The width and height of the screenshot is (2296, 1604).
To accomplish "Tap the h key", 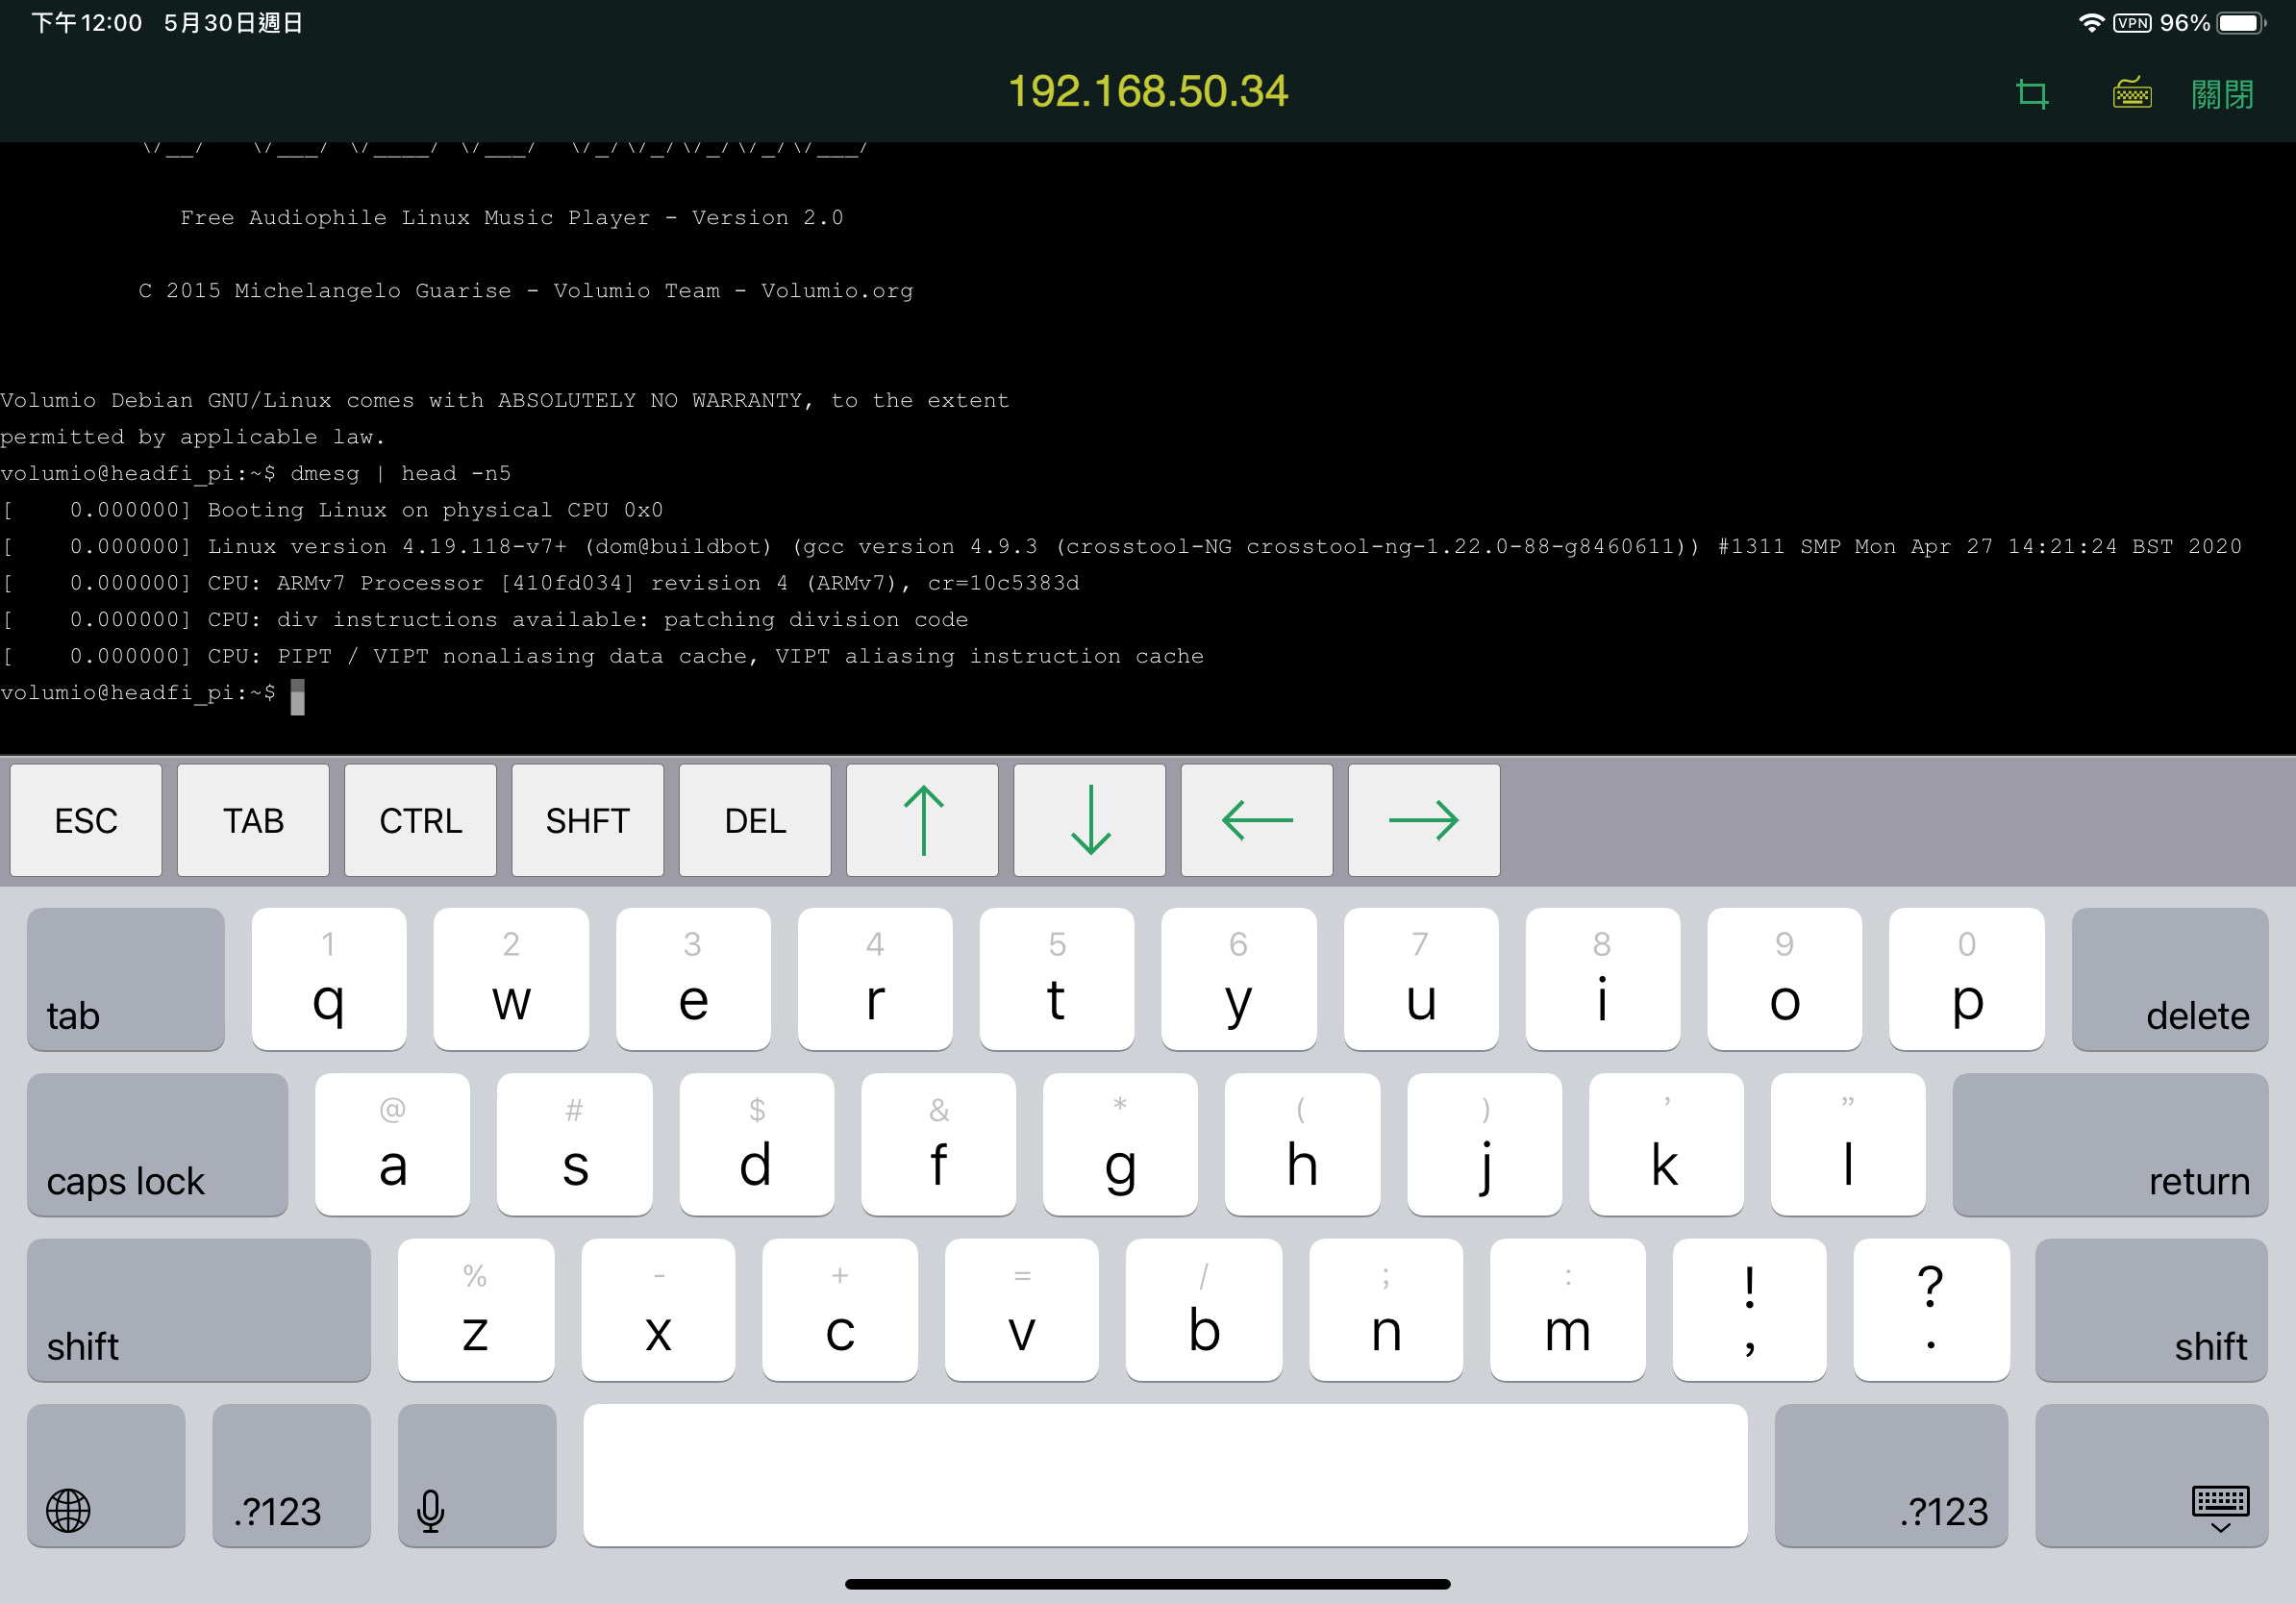I will click(x=1302, y=1144).
